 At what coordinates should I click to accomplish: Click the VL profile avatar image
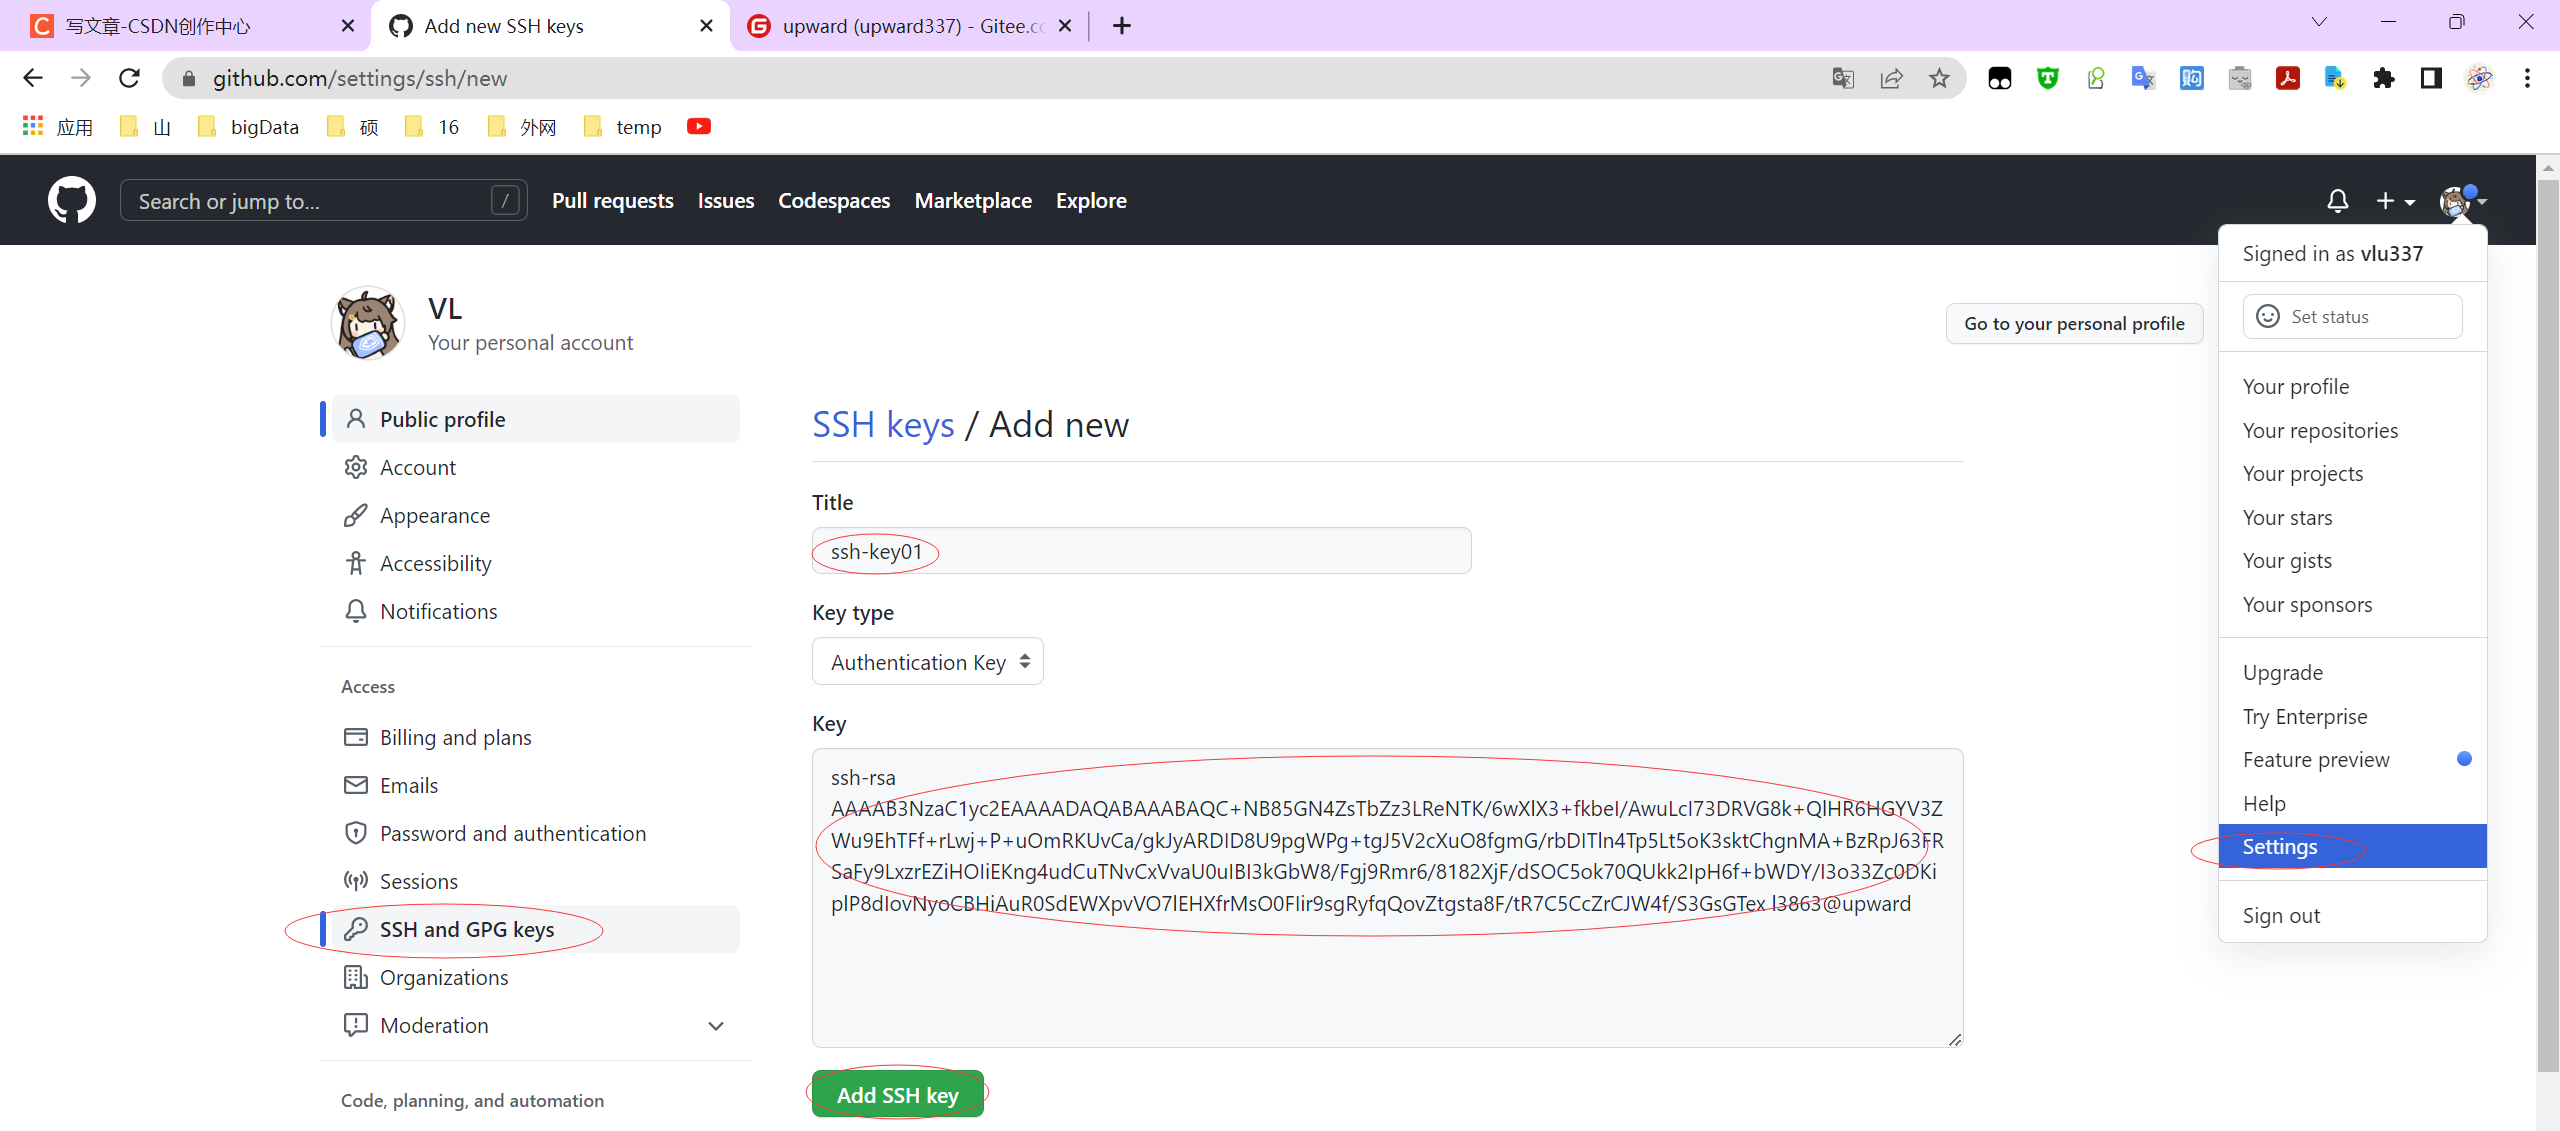(x=368, y=323)
